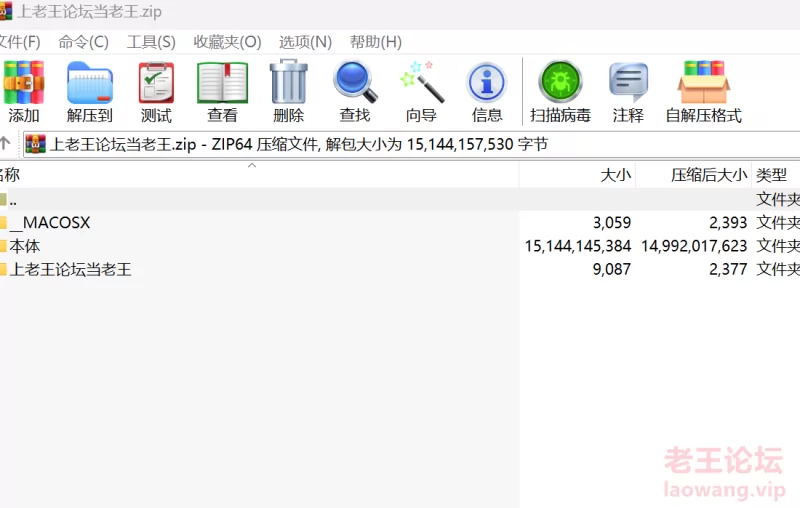Click the archive icon in address bar
Viewport: 800px width, 508px height.
[35, 144]
